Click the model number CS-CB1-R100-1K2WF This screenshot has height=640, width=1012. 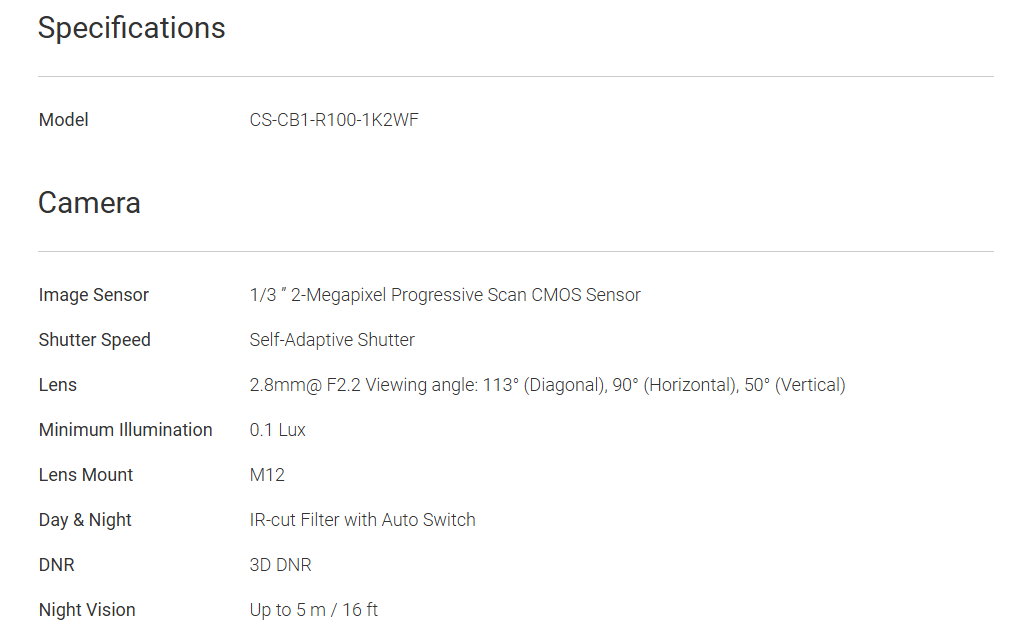point(334,120)
